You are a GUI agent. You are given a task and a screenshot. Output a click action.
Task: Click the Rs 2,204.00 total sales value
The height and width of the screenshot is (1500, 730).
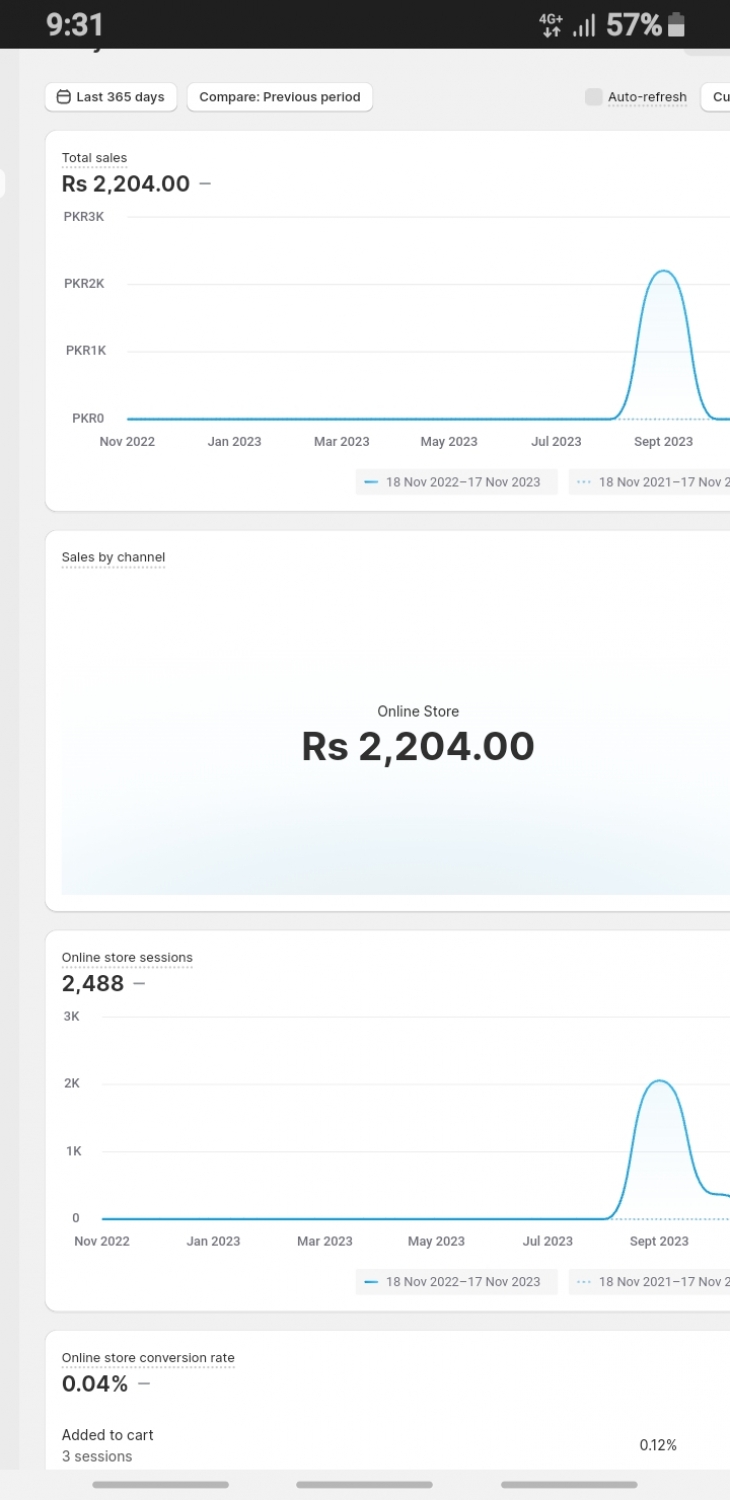point(126,184)
